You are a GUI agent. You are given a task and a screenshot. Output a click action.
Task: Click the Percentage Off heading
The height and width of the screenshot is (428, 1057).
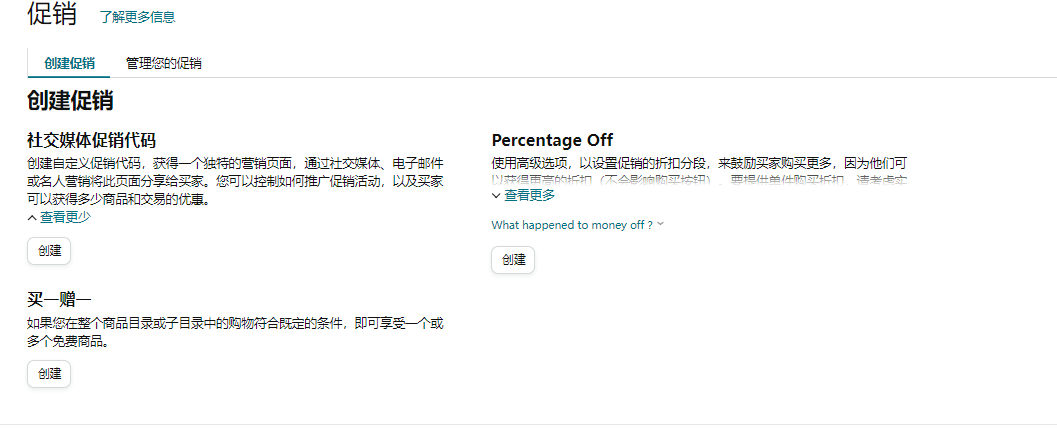click(552, 140)
